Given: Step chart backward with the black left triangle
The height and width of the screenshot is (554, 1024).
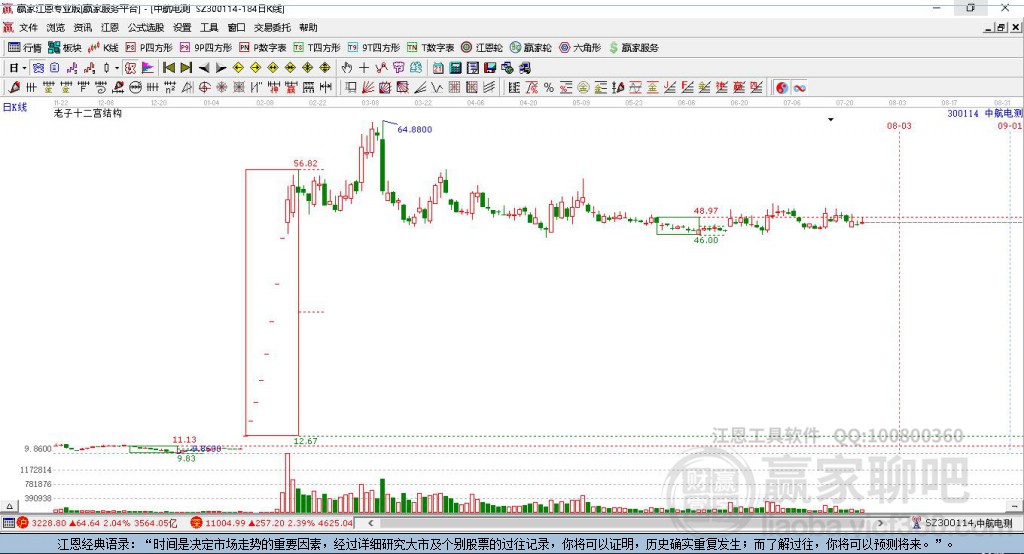Looking at the screenshot, I should [x=204, y=68].
